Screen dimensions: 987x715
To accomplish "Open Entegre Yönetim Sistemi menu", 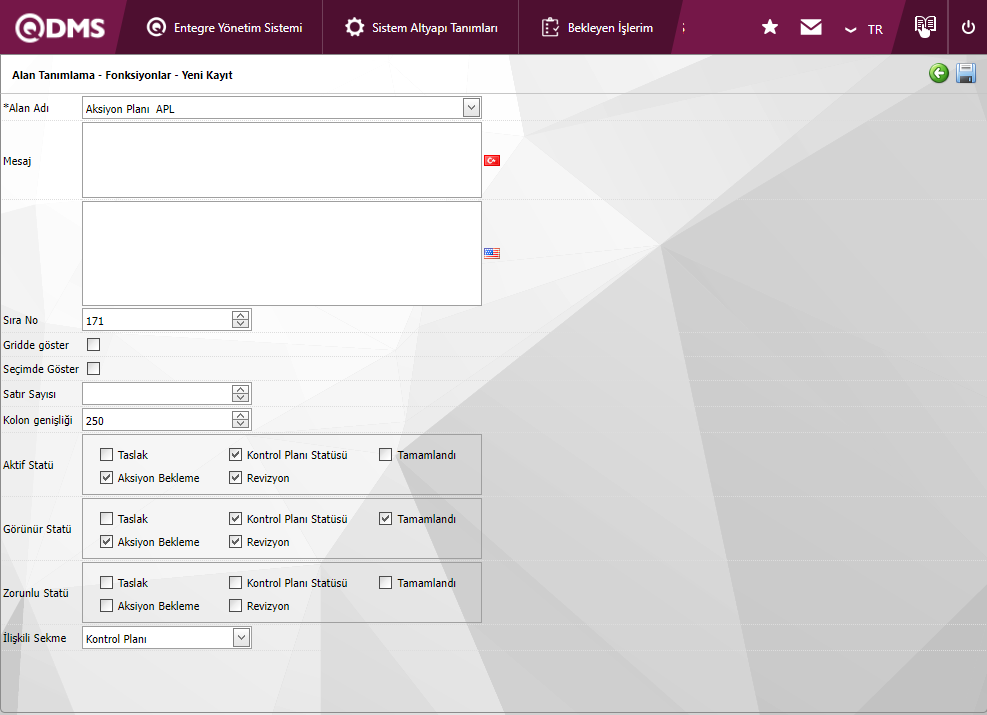I will [x=225, y=28].
